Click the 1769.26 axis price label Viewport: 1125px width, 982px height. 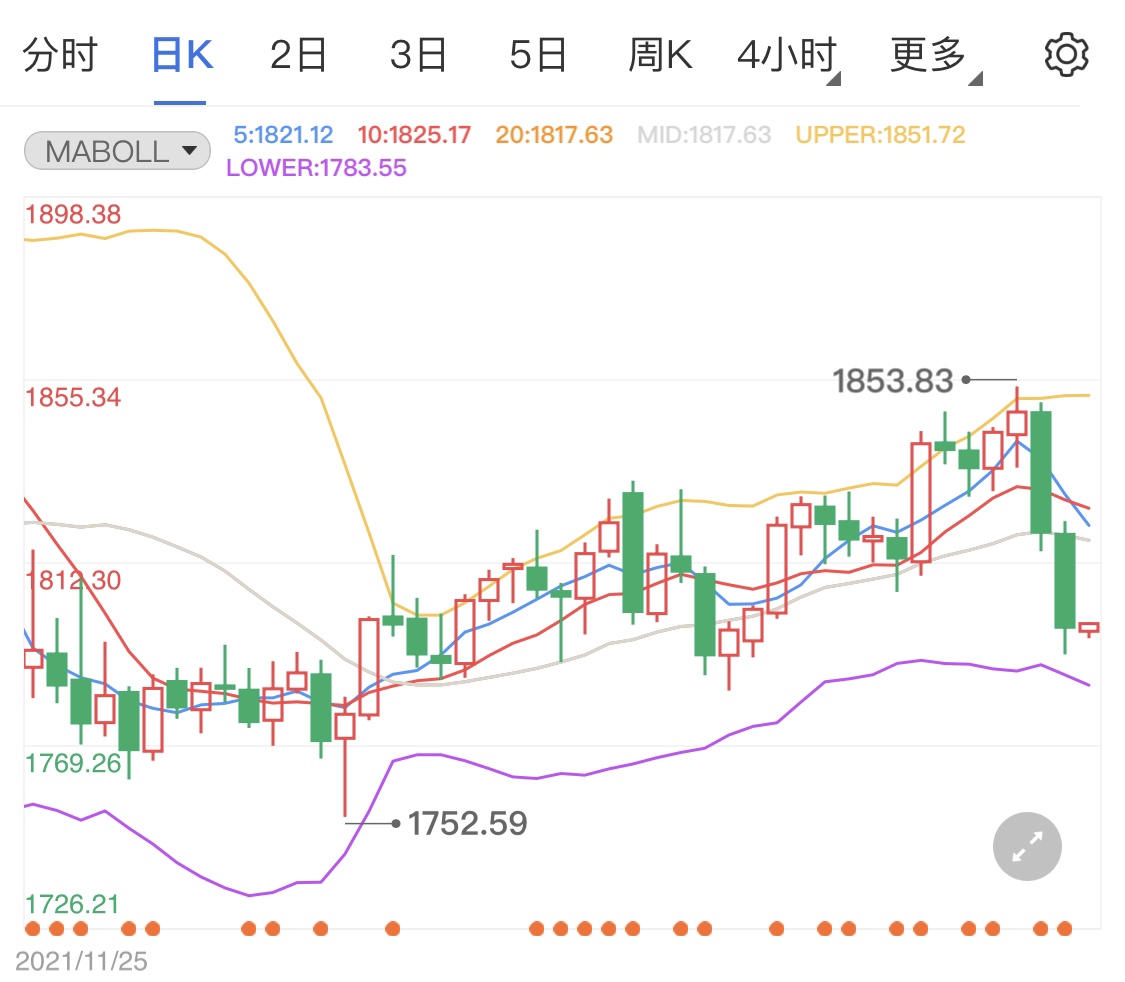point(73,763)
